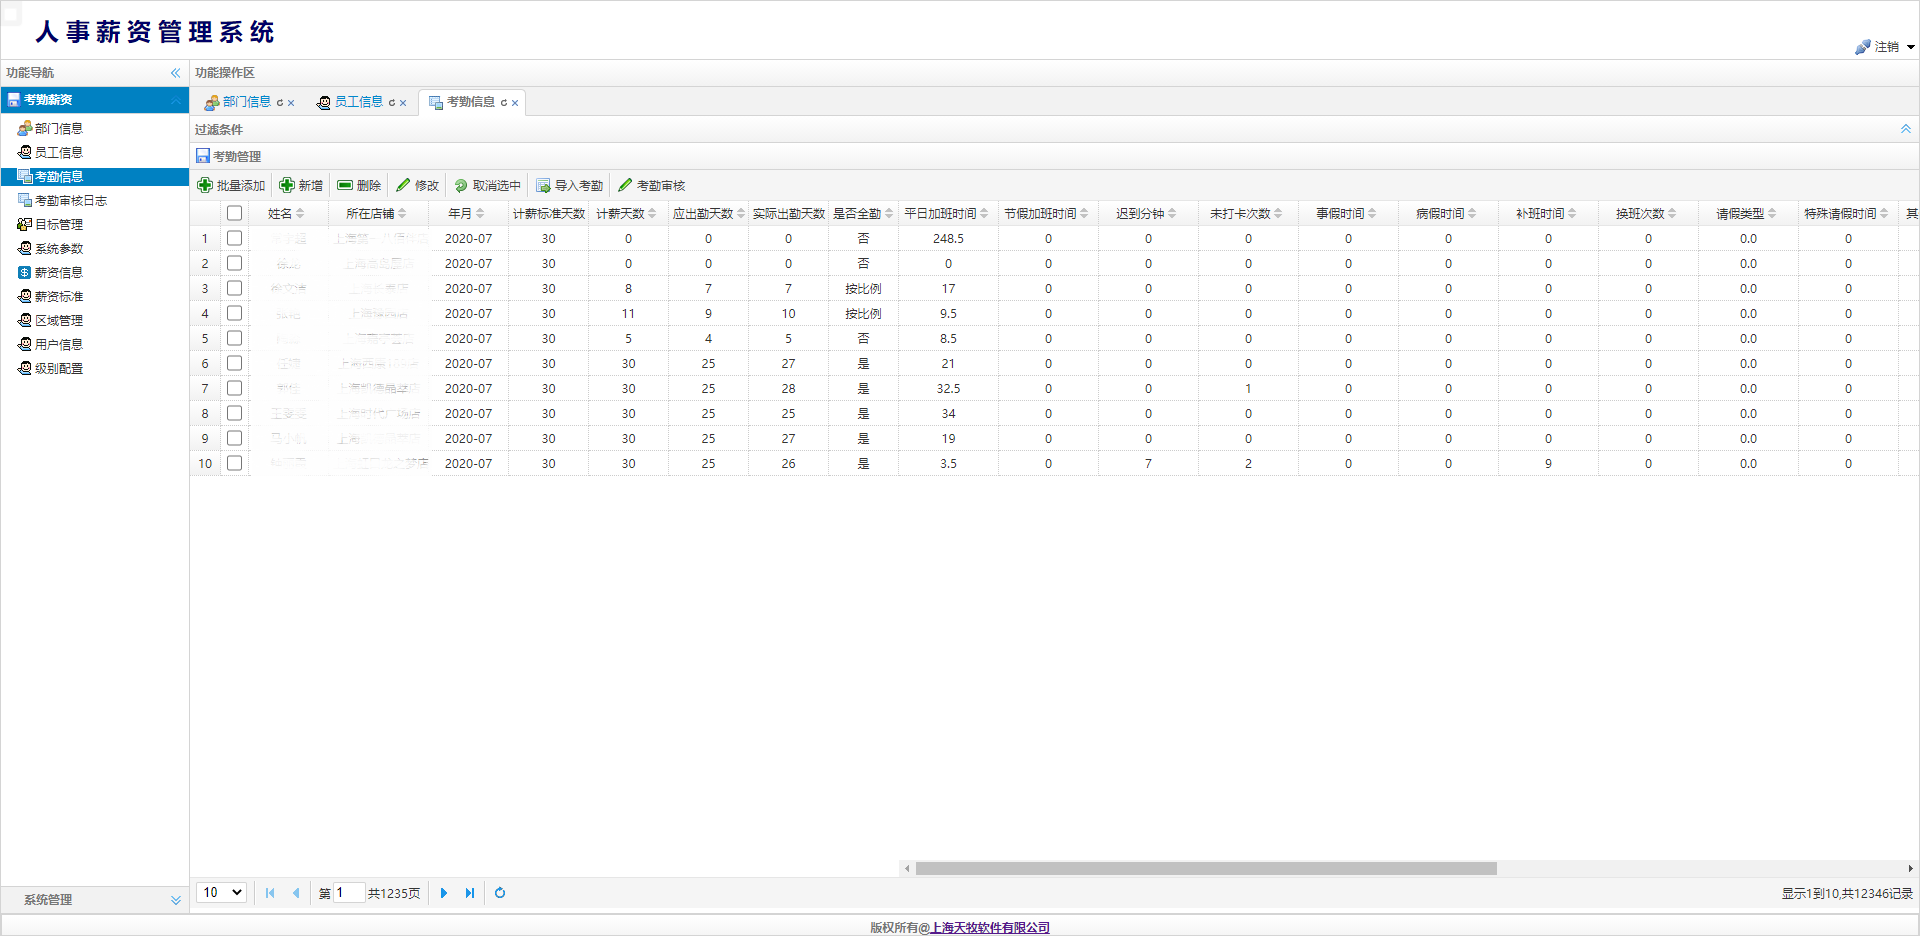Image resolution: width=1920 pixels, height=936 pixels.
Task: Click the page number input field
Action: click(x=348, y=893)
